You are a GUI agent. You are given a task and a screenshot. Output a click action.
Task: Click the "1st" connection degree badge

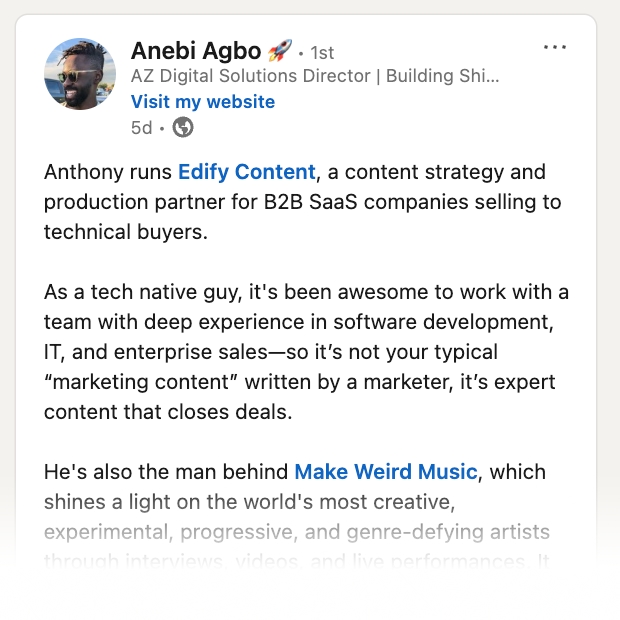pyautogui.click(x=322, y=52)
